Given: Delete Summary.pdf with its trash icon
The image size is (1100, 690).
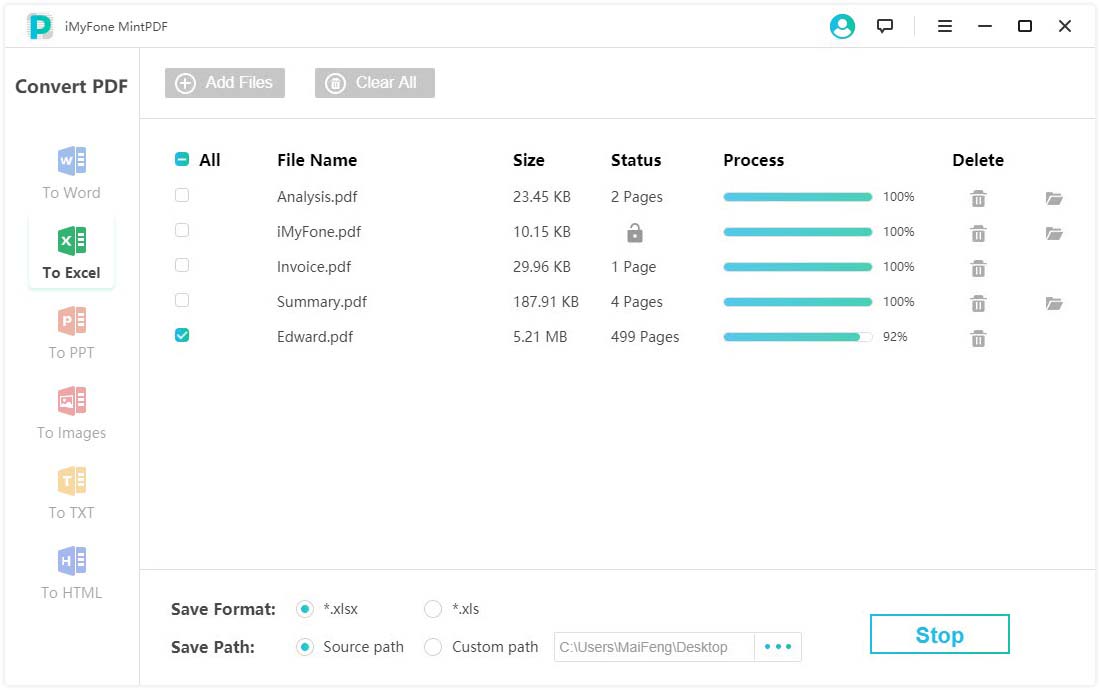Looking at the screenshot, I should (x=978, y=304).
